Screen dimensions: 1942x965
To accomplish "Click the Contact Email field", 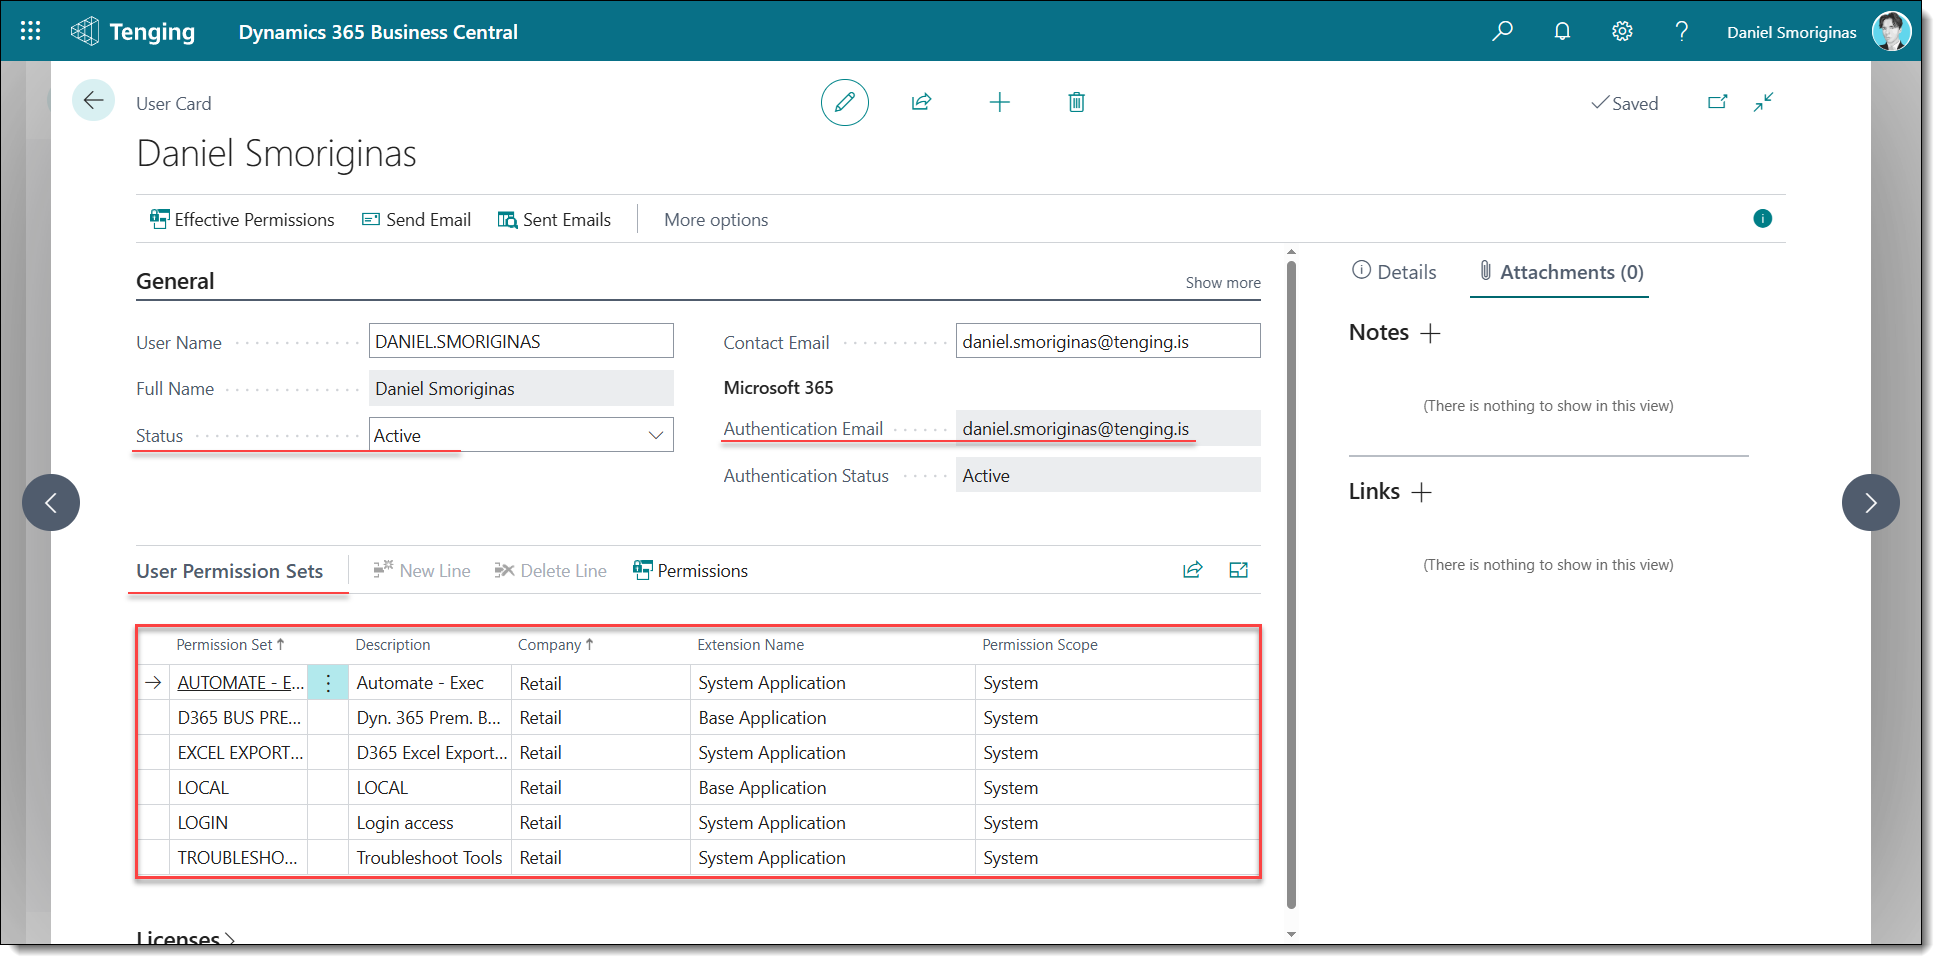I will (1108, 341).
